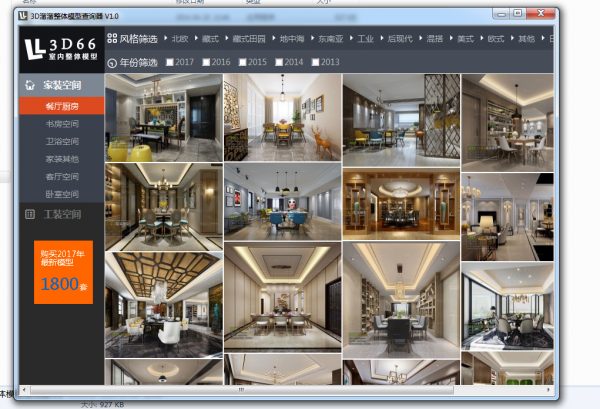This screenshot has height=409, width=600.
Task: Enable the 2015 year filter checkbox
Action: [240, 62]
